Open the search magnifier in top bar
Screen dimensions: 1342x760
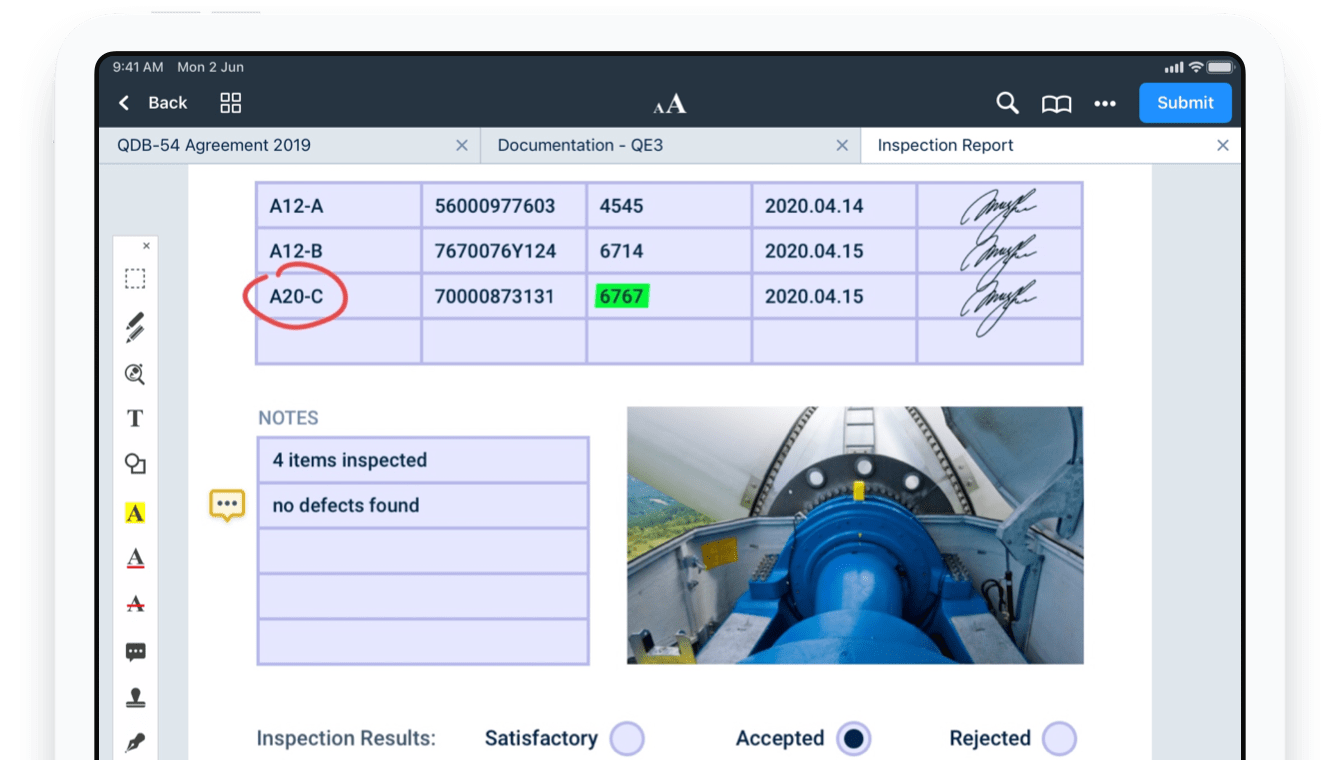point(1007,103)
